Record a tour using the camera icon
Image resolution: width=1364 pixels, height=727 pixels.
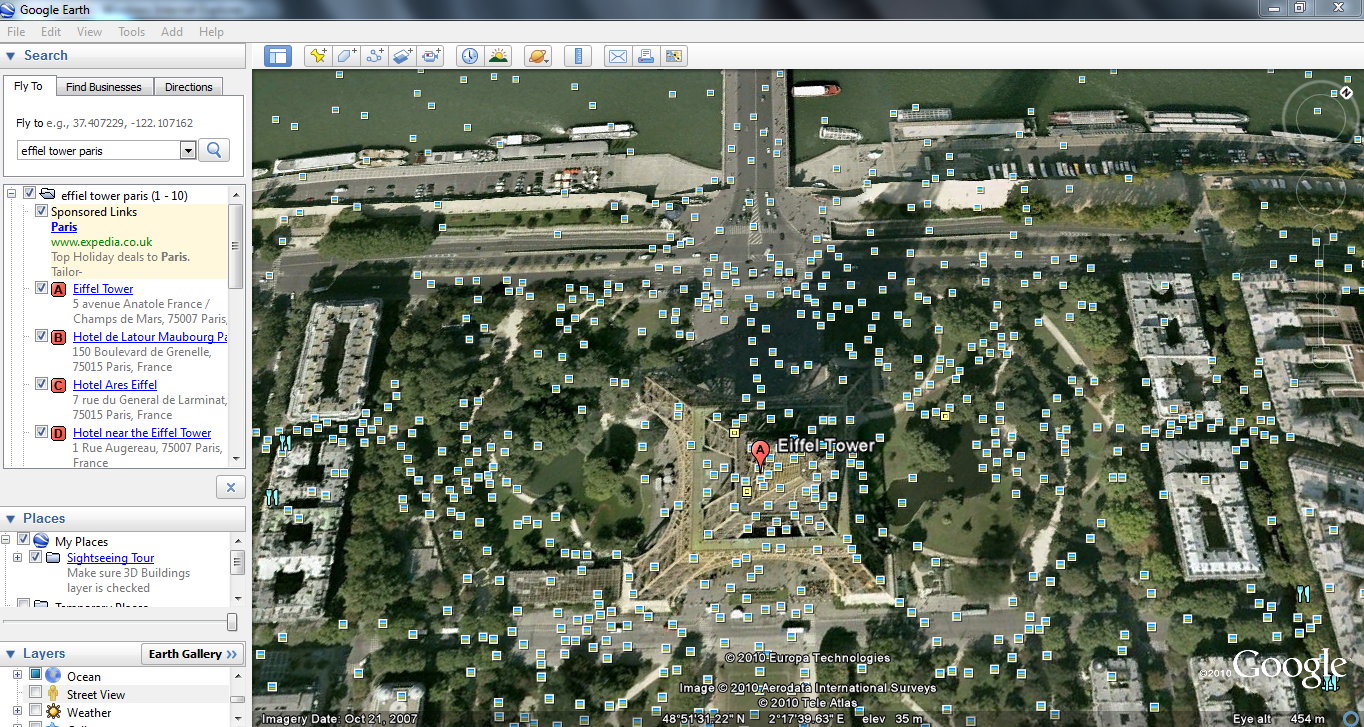[431, 56]
